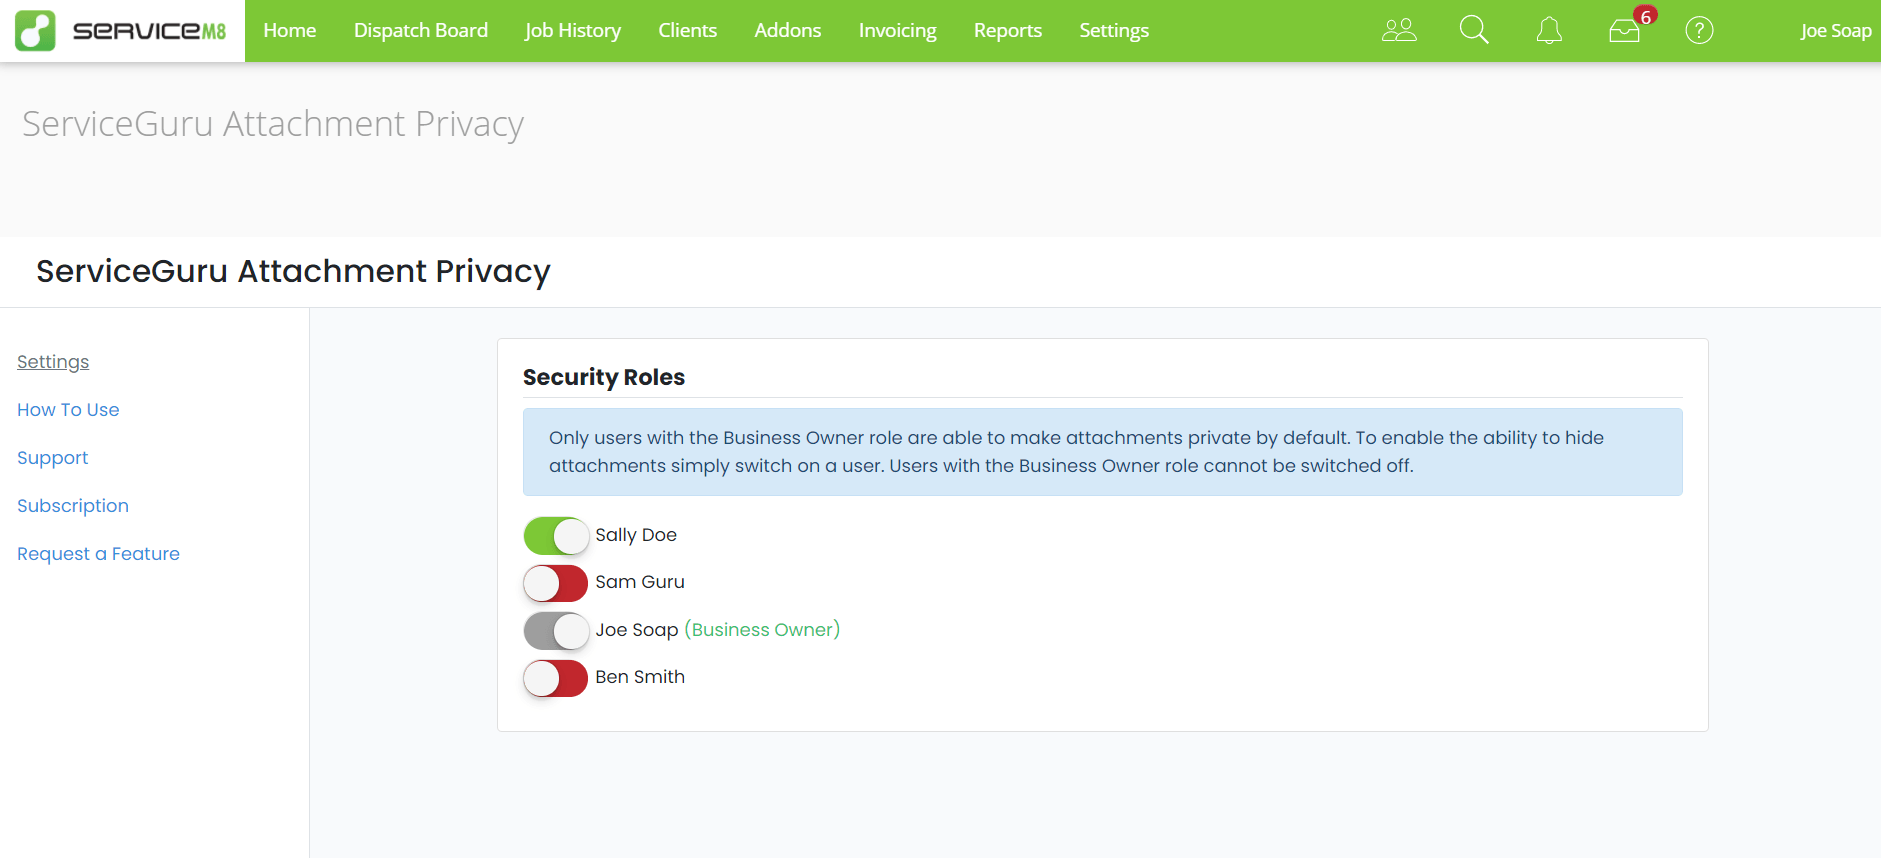Navigate to Clients menu

click(688, 31)
